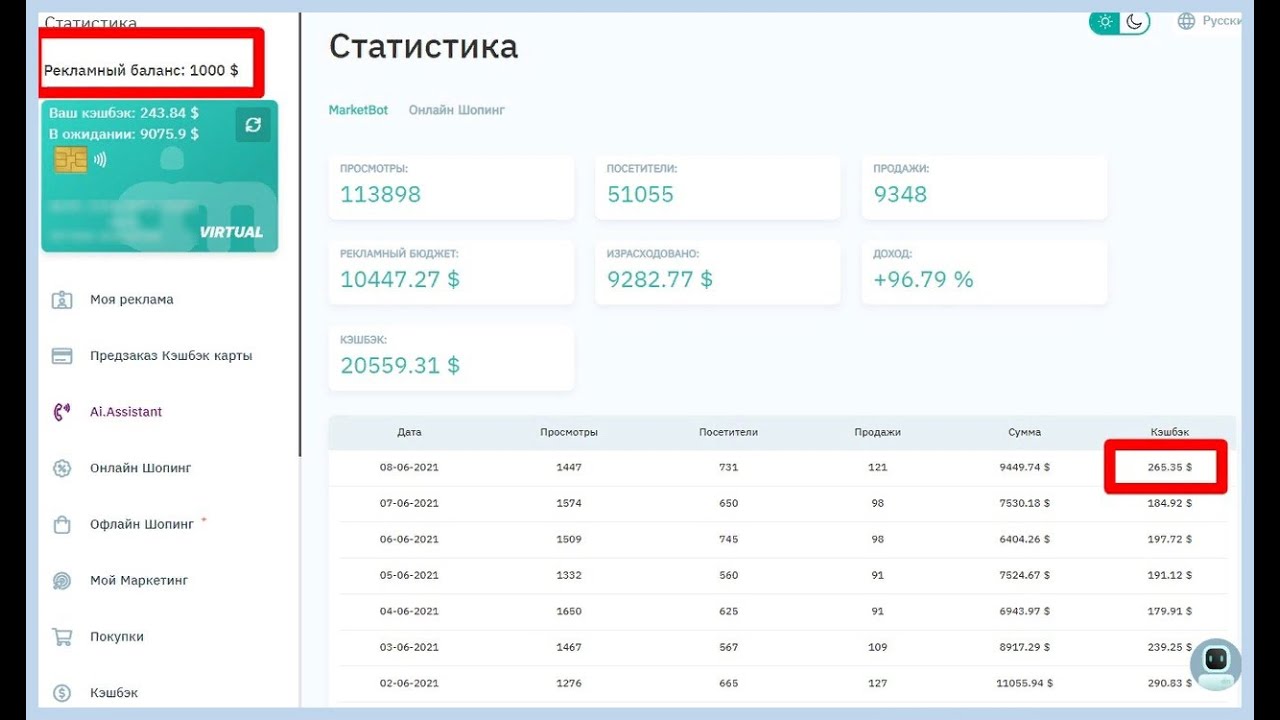Click the Моя реклама sidebar icon

tap(62, 299)
